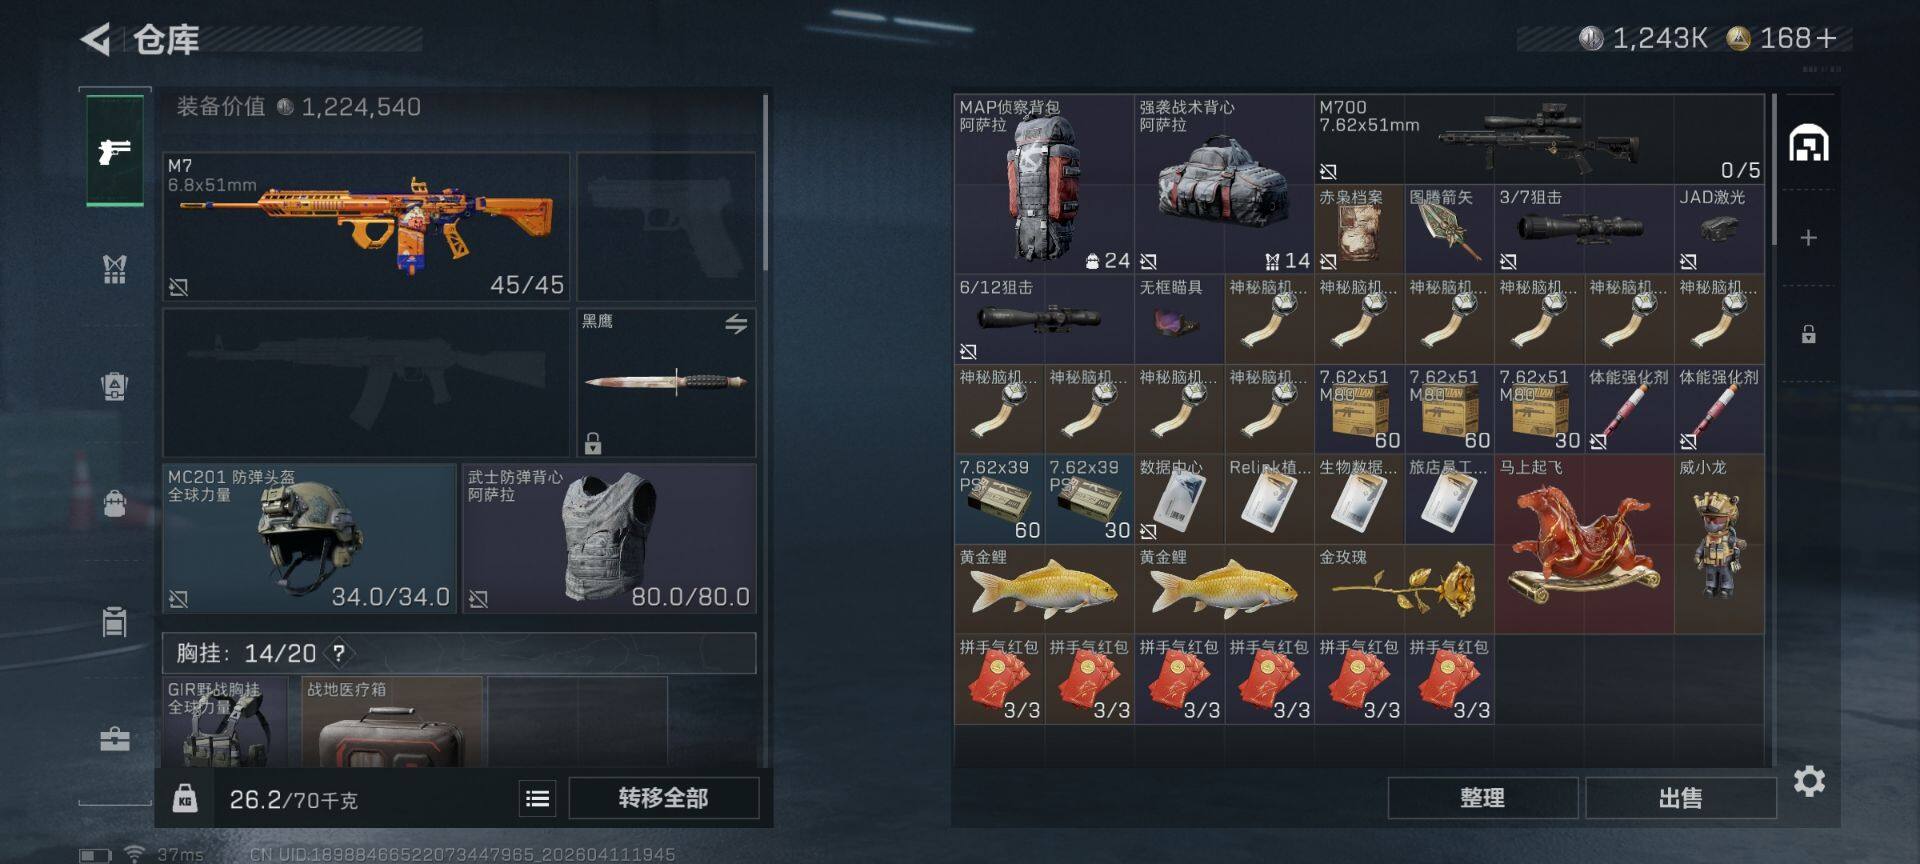The height and width of the screenshot is (864, 1920).
Task: Select the 金玫瑰 golden rose item
Action: (1404, 589)
